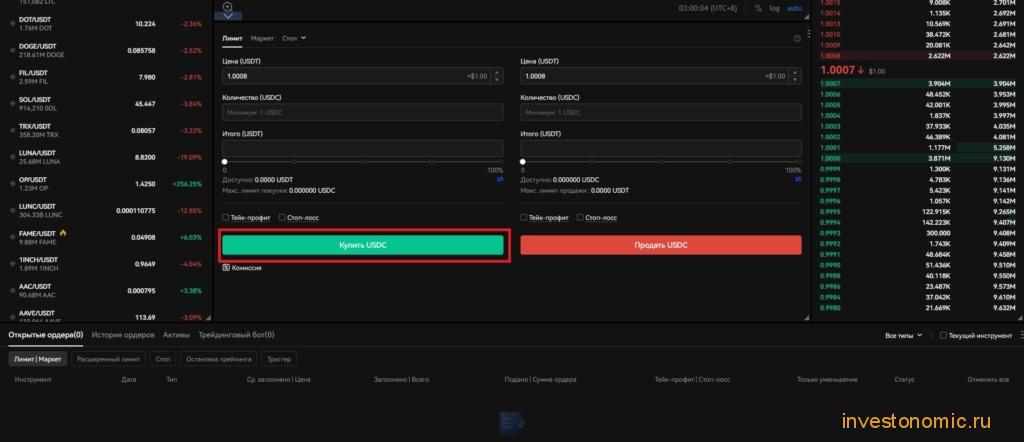Click the 1.0007 last price

pos(838,70)
